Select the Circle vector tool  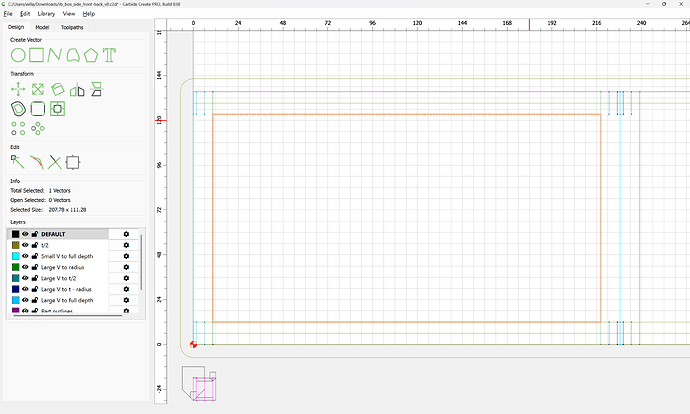(x=17, y=53)
